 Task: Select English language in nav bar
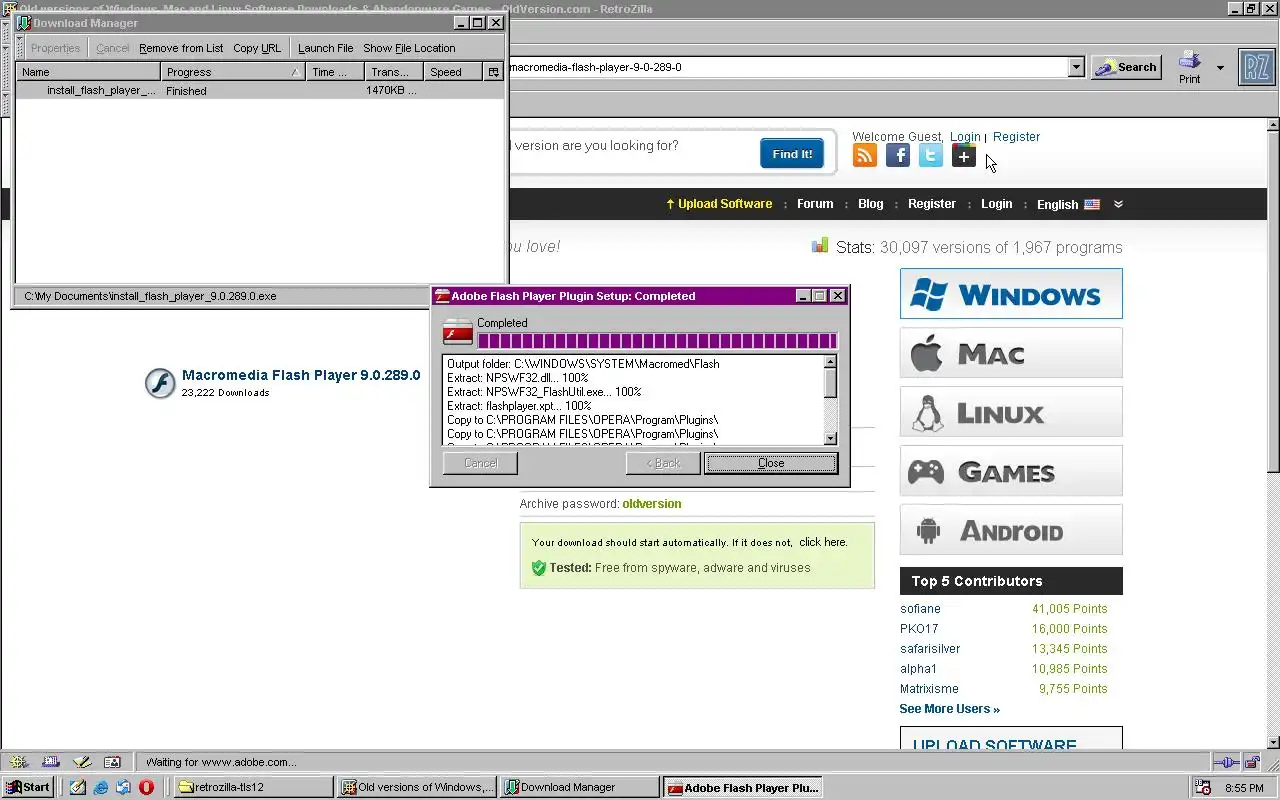[1057, 204]
